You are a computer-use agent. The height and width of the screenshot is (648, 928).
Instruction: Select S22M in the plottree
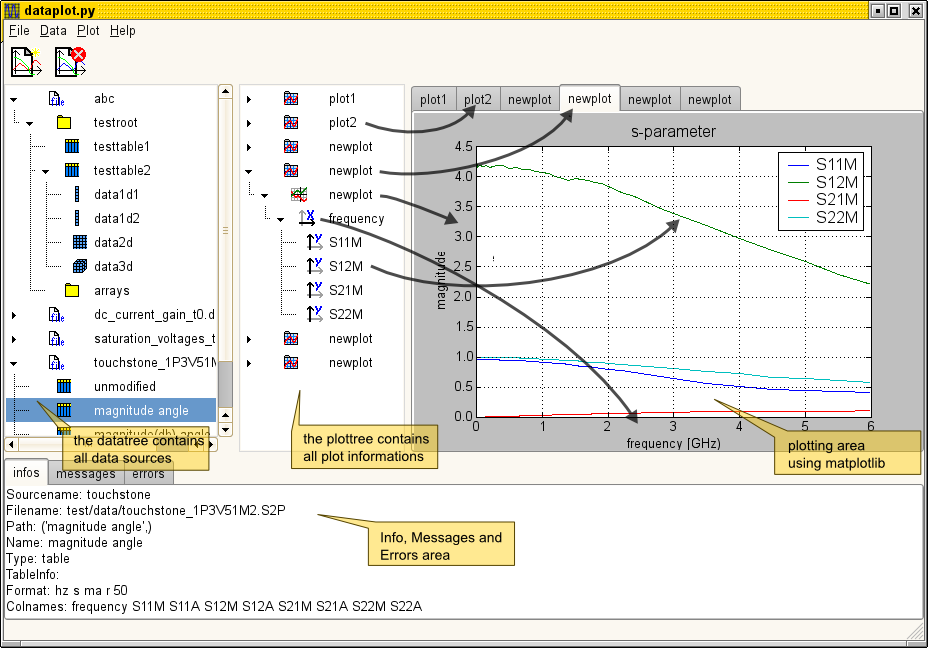click(x=345, y=315)
